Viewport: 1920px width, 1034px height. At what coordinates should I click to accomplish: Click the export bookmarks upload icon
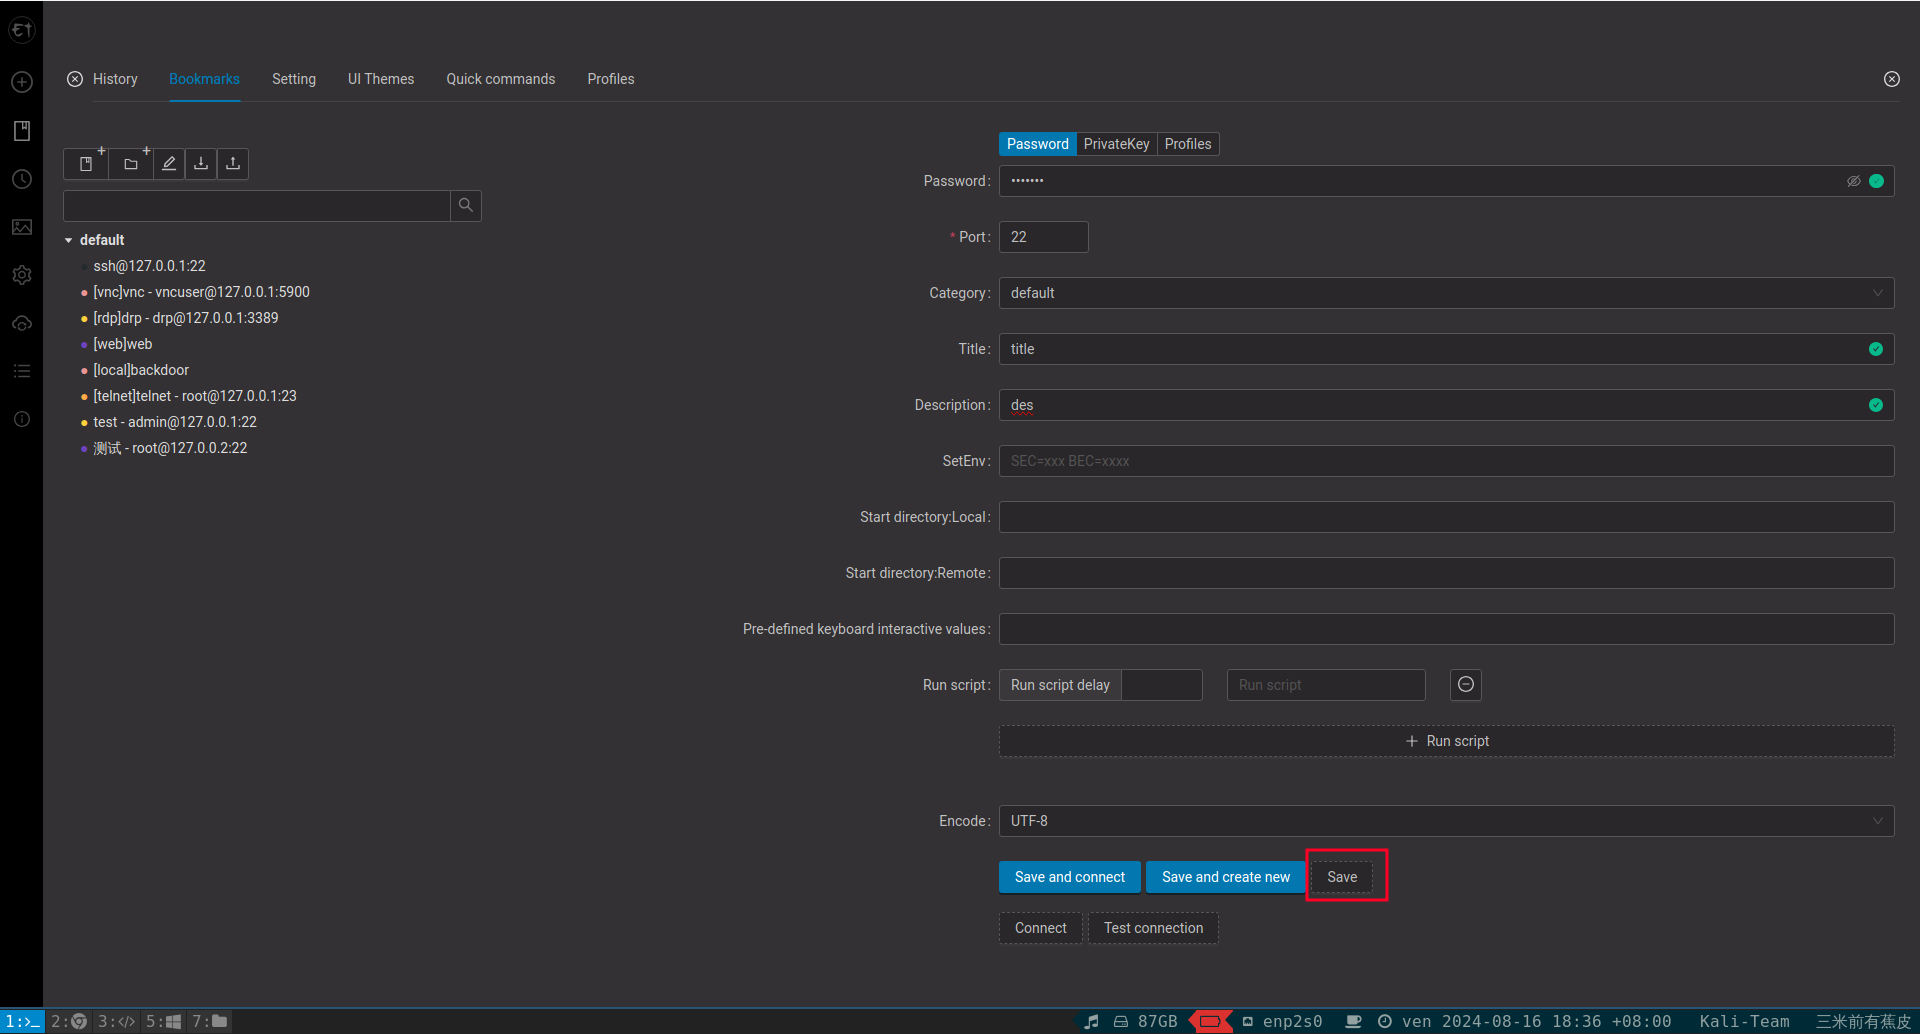(x=233, y=164)
